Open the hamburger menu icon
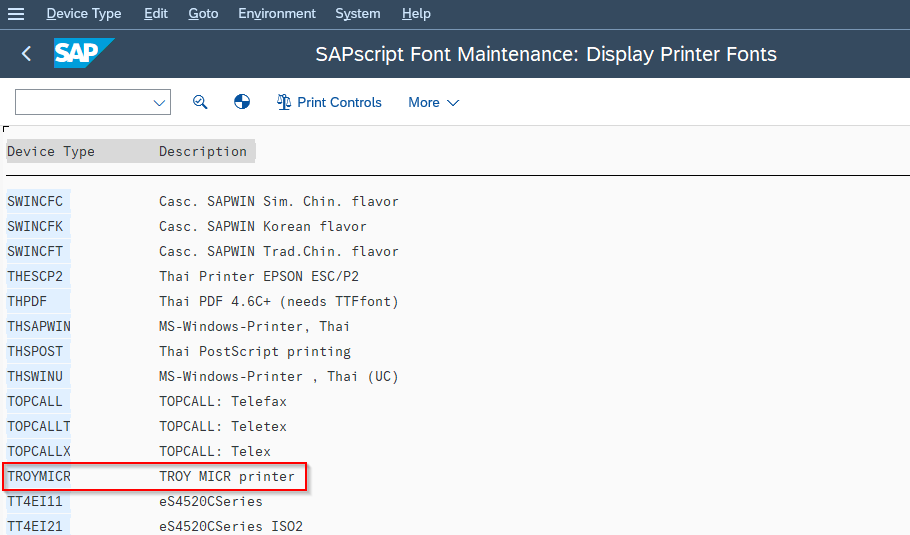 click(x=16, y=13)
